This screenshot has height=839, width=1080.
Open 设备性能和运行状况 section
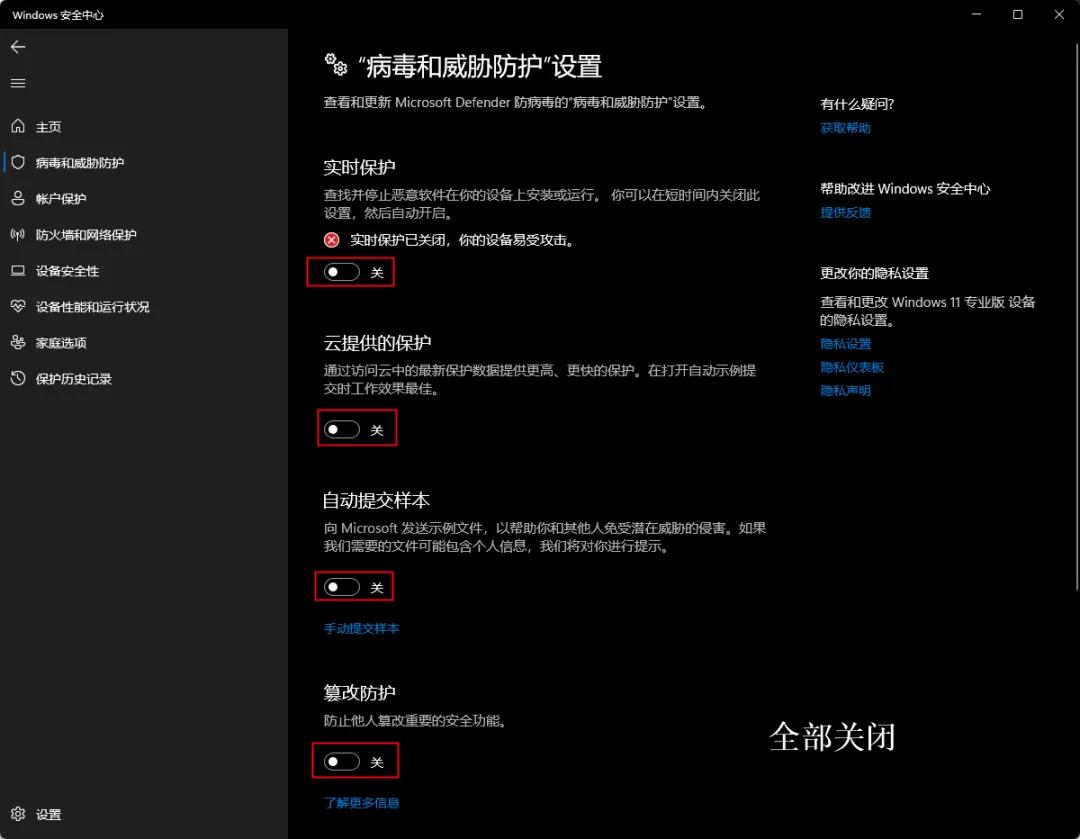pyautogui.click(x=143, y=307)
